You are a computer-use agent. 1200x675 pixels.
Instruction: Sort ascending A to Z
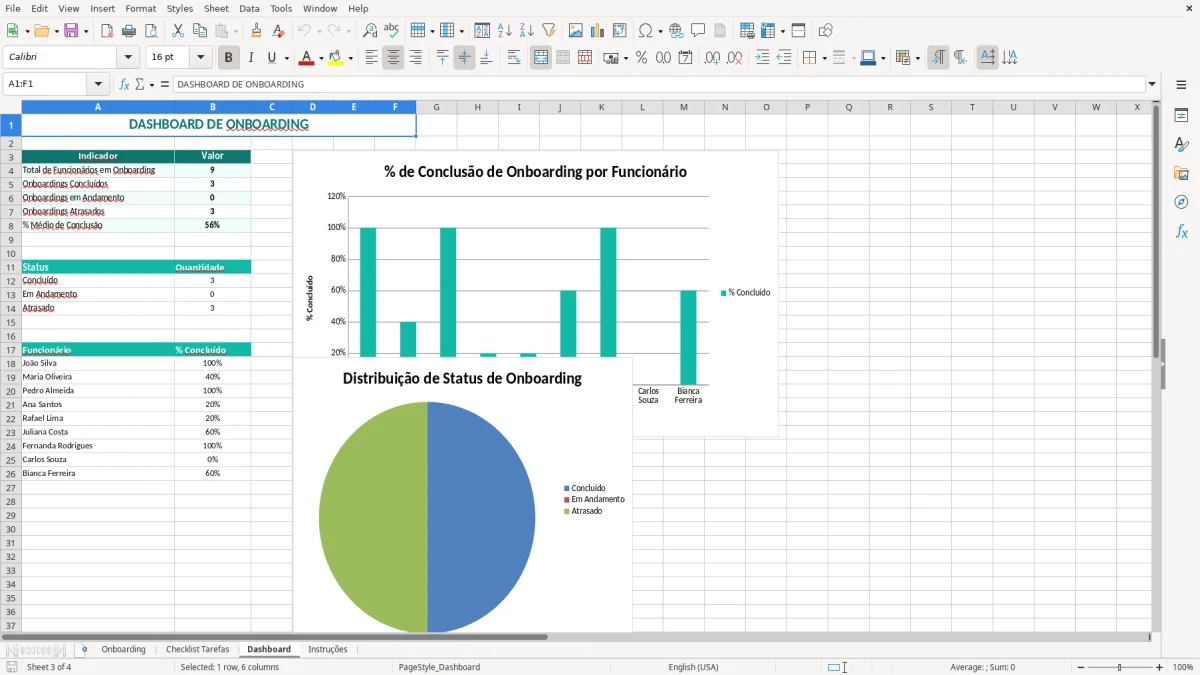(x=504, y=31)
